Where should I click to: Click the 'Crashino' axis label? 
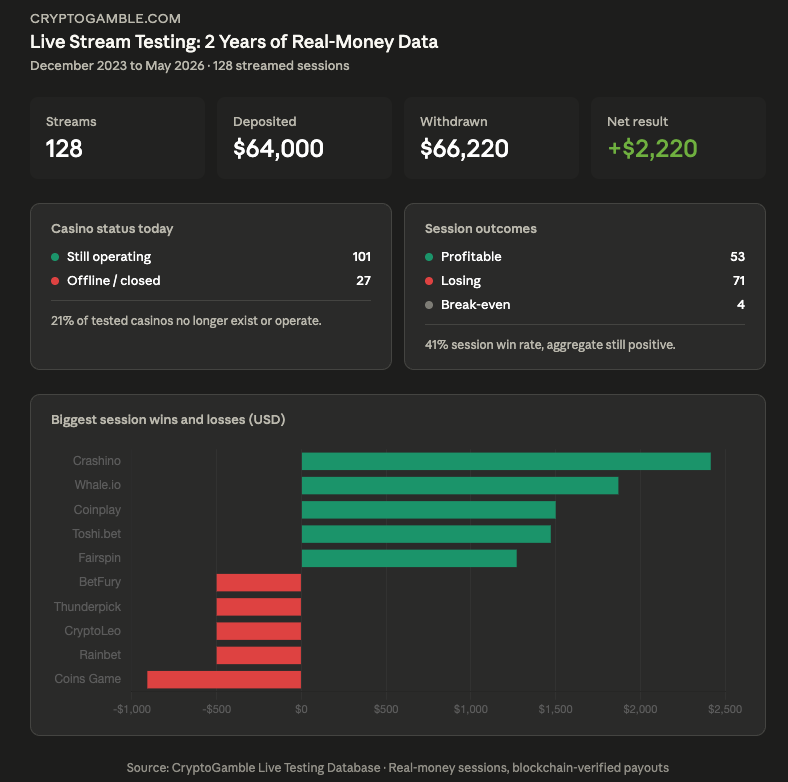[96, 461]
